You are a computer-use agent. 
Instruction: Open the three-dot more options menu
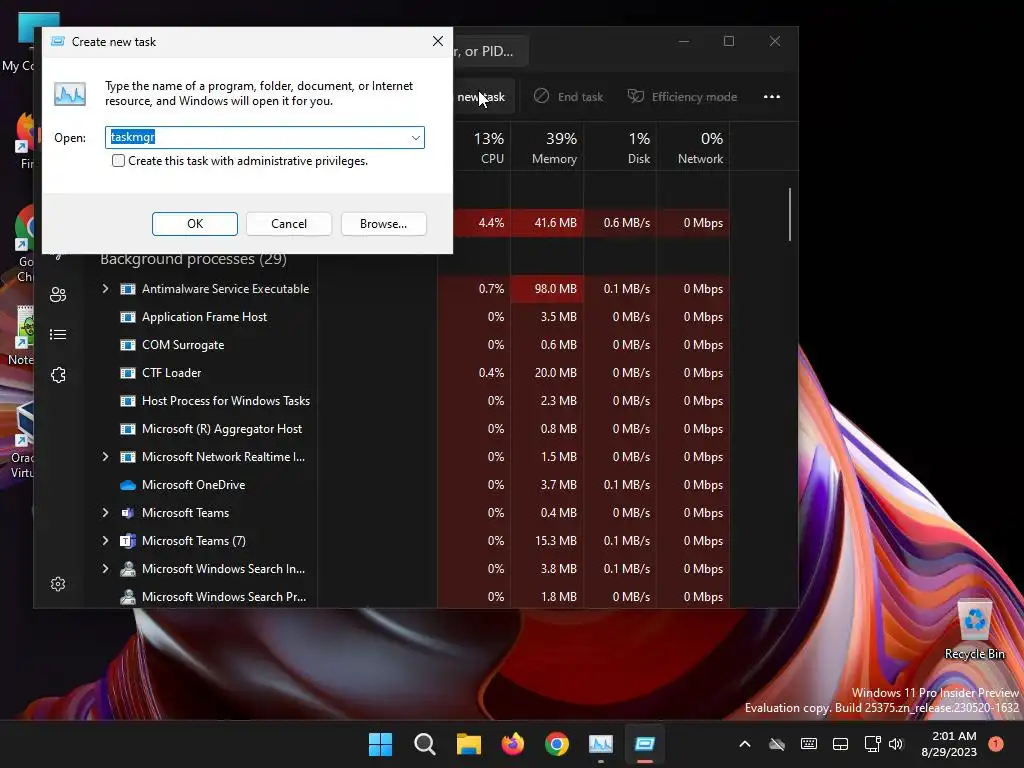[x=772, y=97]
